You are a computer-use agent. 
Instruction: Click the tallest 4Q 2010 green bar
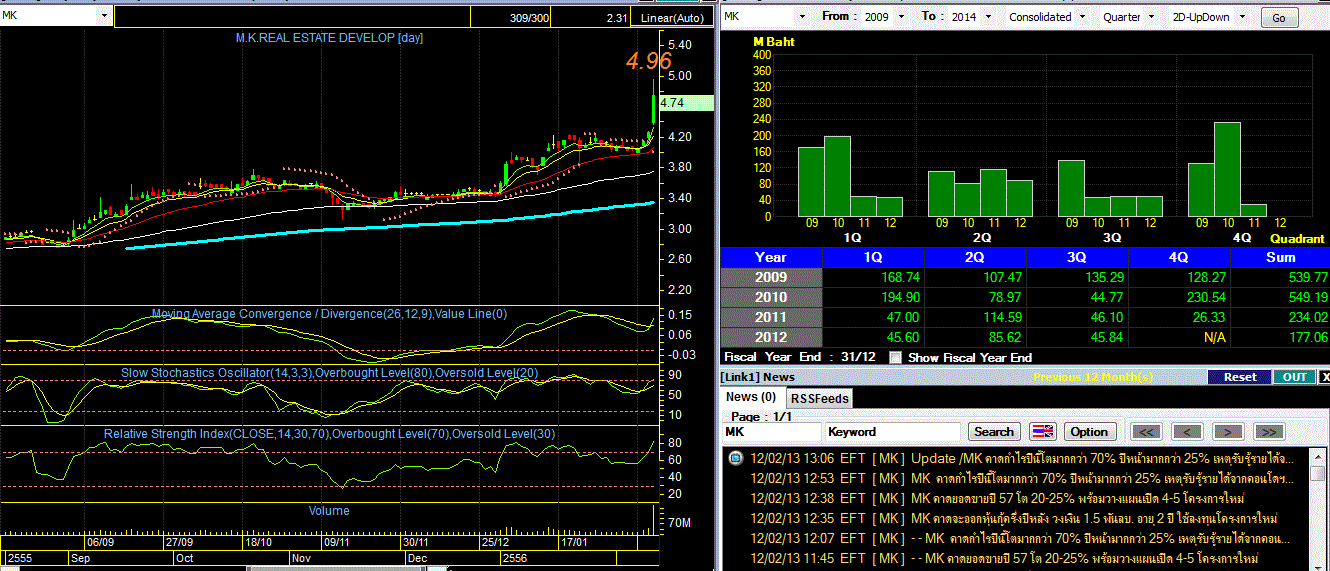(1227, 169)
